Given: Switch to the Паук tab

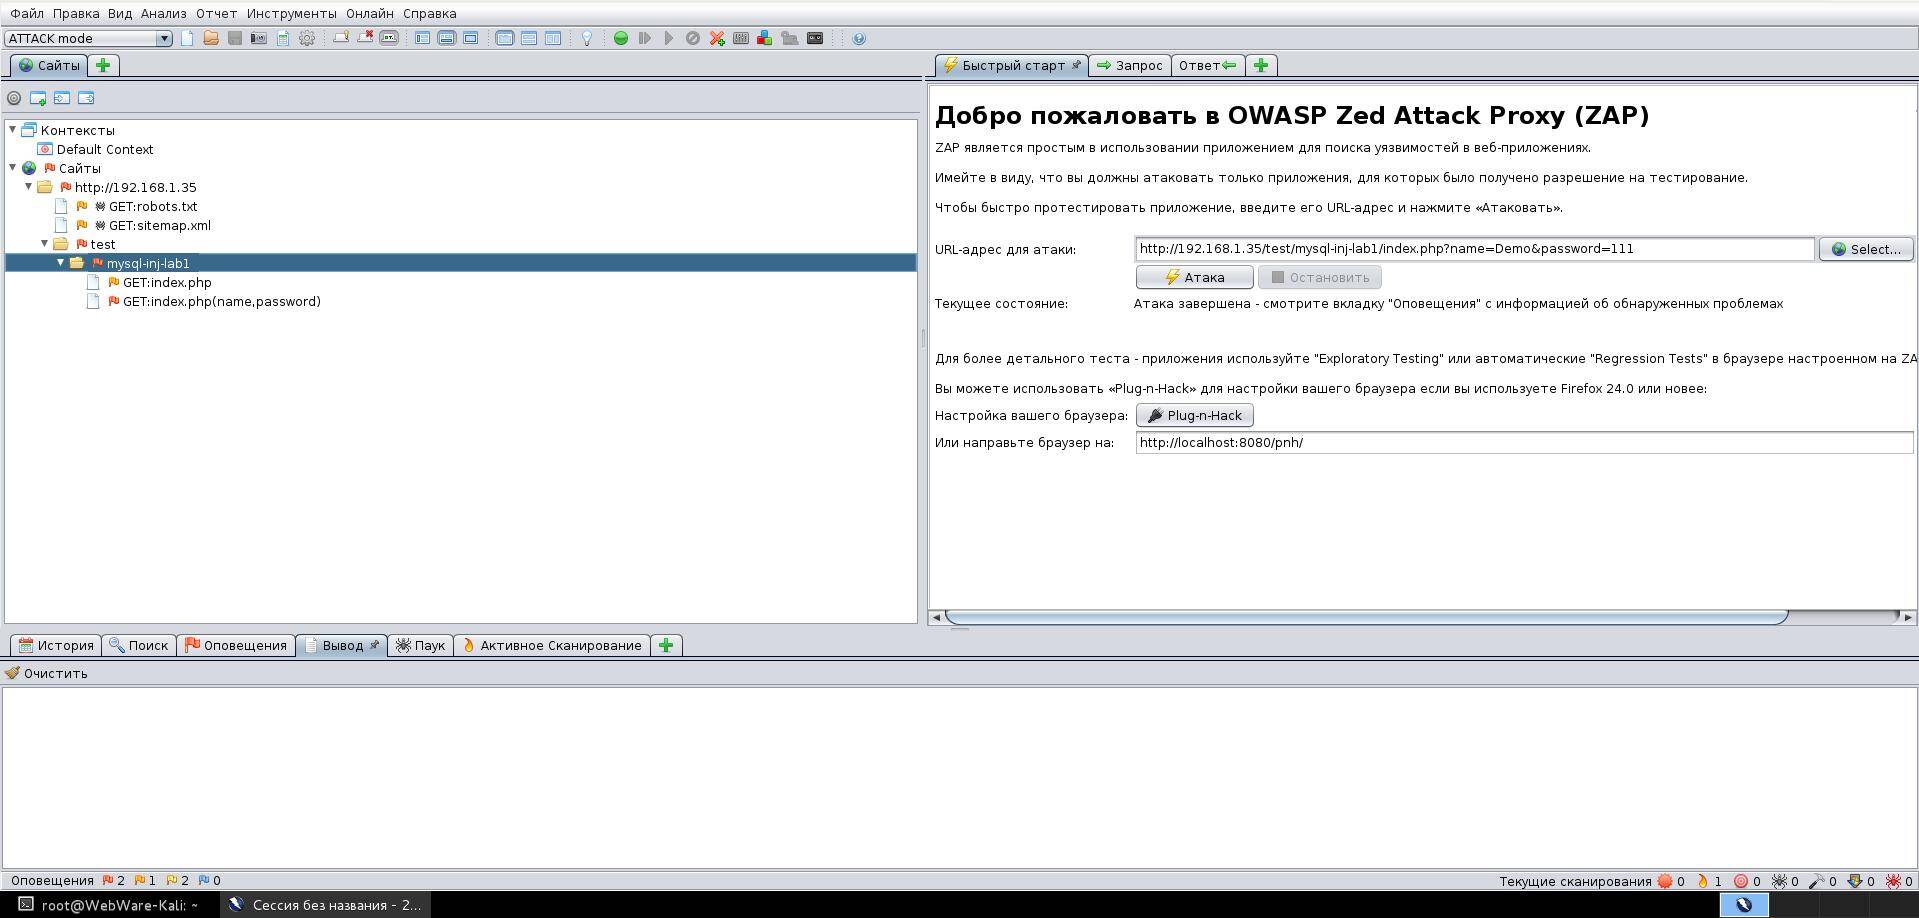Looking at the screenshot, I should point(421,645).
